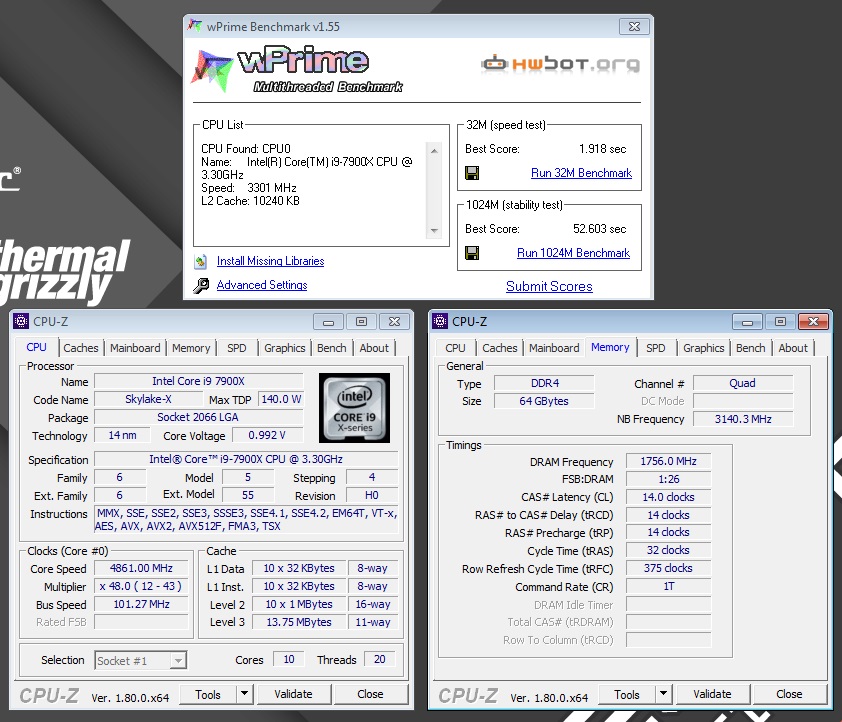Click the Bus Speed value 101.27 MHz
842x722 pixels.
tap(141, 604)
